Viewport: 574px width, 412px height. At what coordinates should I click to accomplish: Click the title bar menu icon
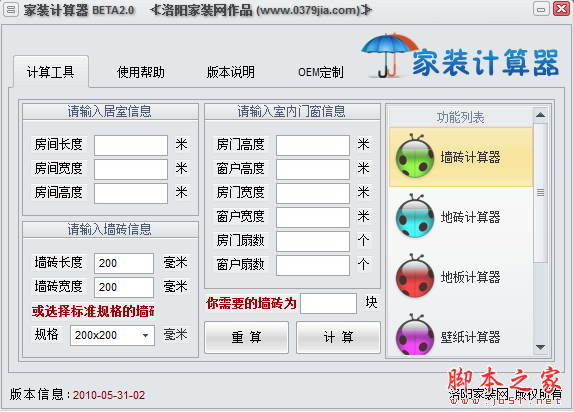pos(11,10)
